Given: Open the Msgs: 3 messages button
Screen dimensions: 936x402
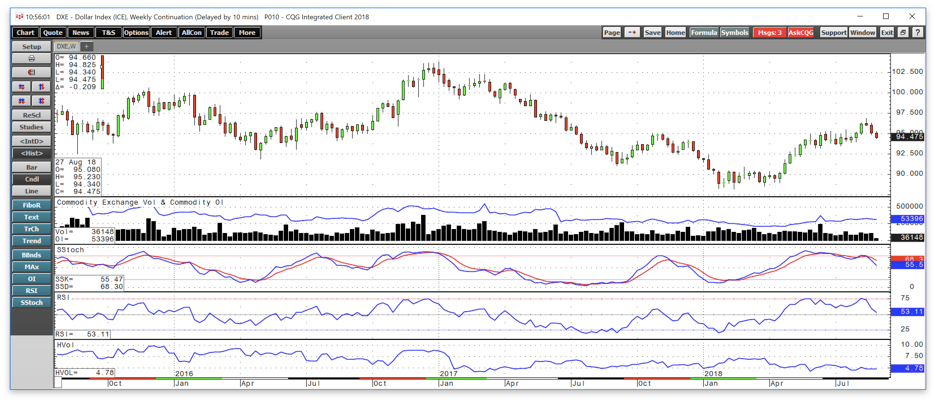Looking at the screenshot, I should click(770, 33).
